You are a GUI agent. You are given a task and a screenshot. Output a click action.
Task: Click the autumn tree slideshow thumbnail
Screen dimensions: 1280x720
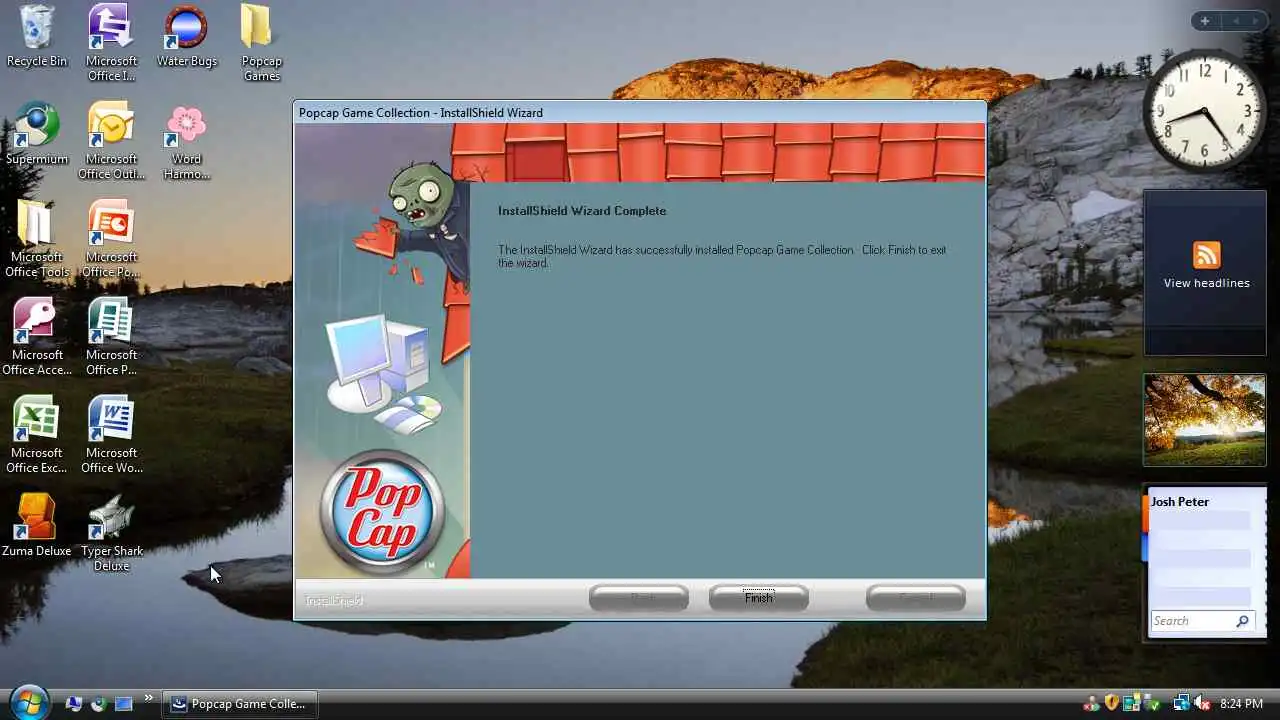1205,420
